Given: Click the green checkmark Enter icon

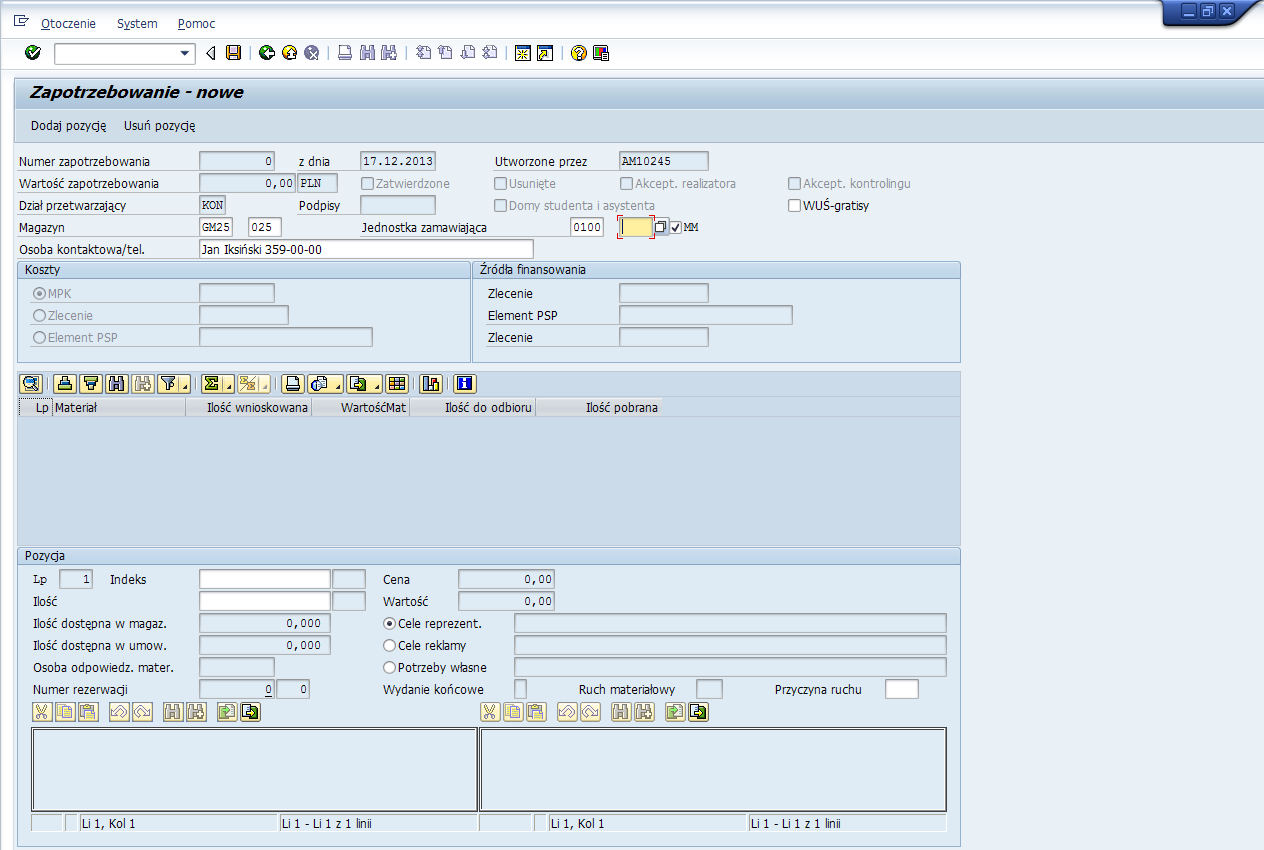Looking at the screenshot, I should pyautogui.click(x=33, y=53).
